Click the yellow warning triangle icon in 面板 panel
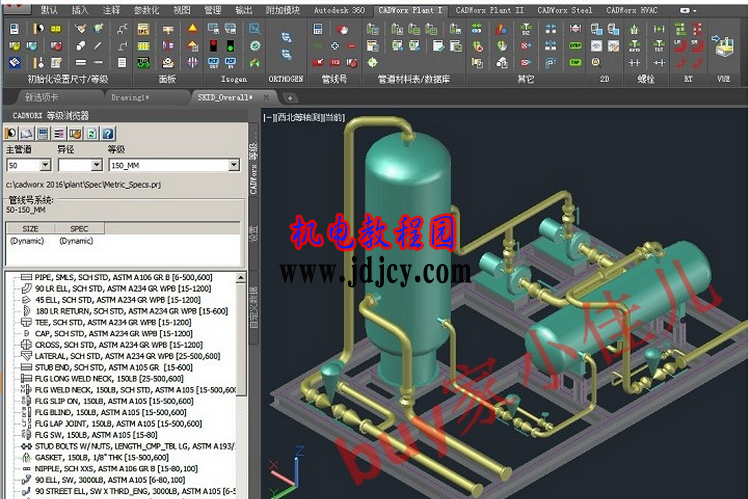748x499 pixels. [x=193, y=29]
